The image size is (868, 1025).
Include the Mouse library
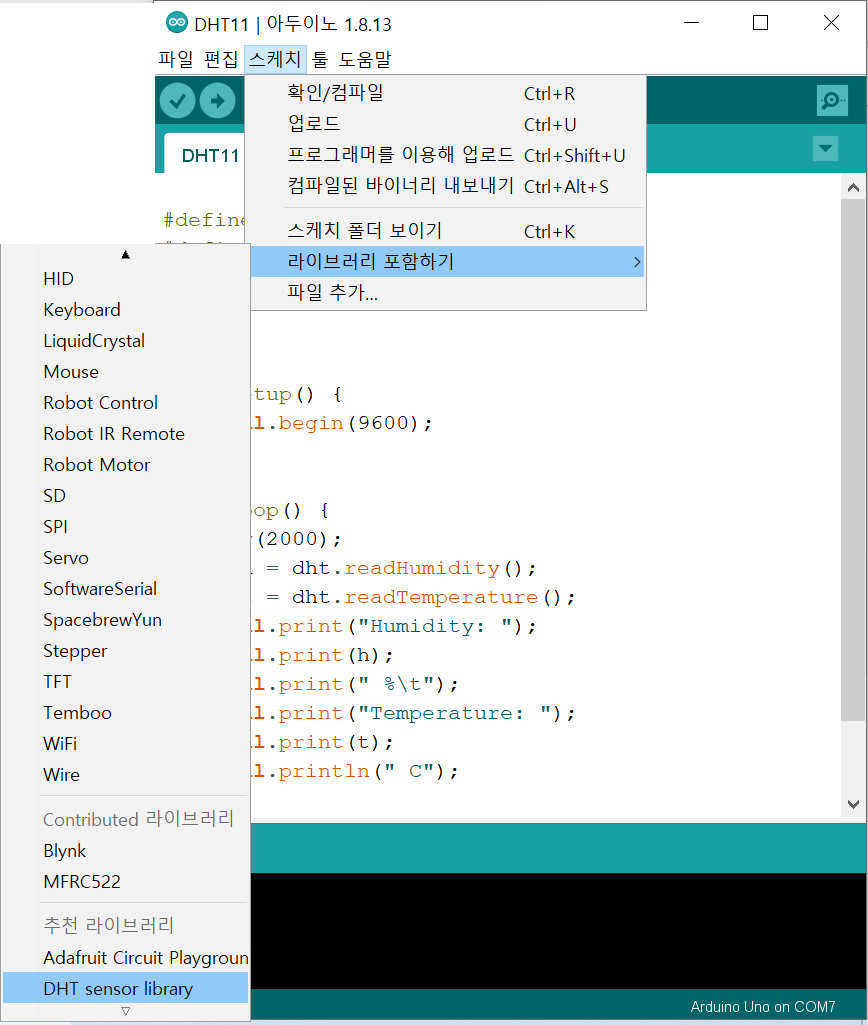[125, 372]
